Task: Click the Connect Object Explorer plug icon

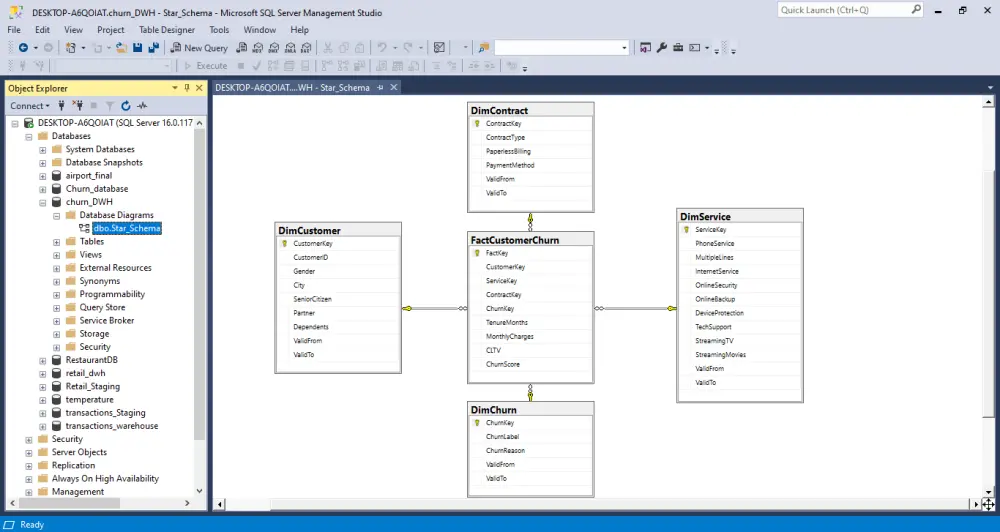Action: (x=62, y=106)
